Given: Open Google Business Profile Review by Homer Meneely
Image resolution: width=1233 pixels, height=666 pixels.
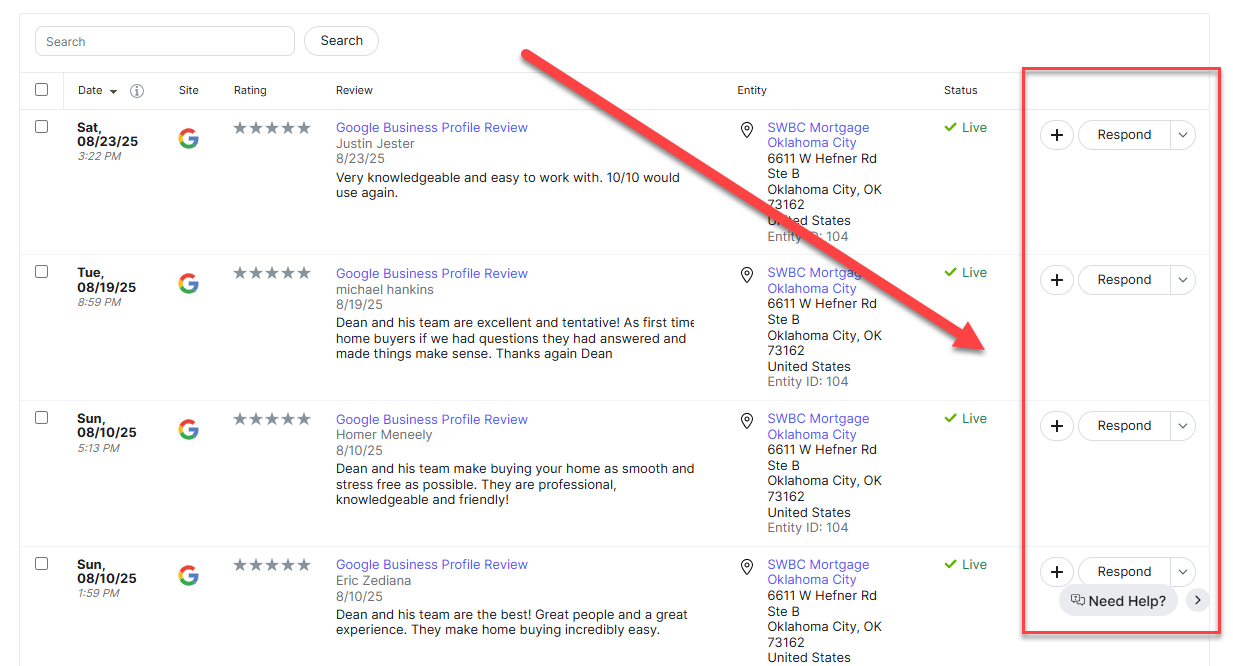Looking at the screenshot, I should click(x=432, y=420).
